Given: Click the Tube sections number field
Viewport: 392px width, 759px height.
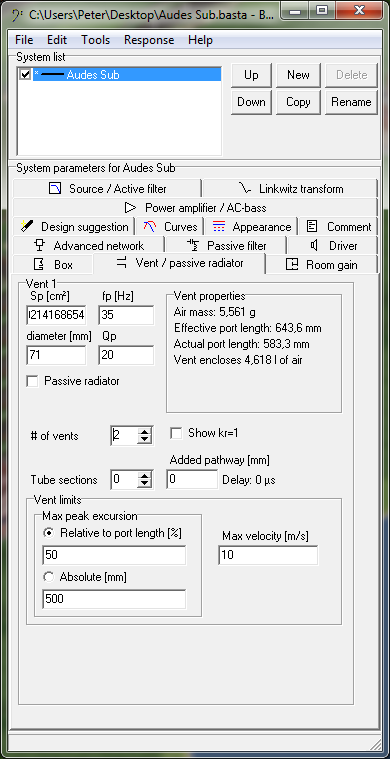Looking at the screenshot, I should (x=125, y=480).
